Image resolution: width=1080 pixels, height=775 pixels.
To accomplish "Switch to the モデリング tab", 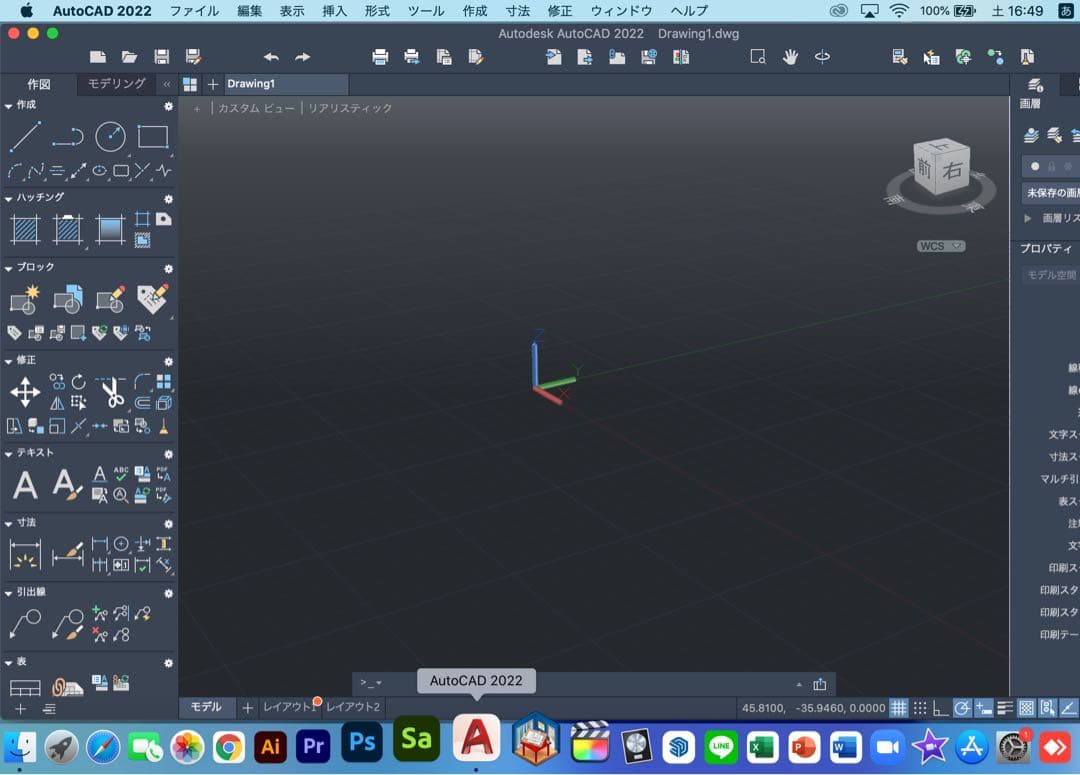I will 116,84.
